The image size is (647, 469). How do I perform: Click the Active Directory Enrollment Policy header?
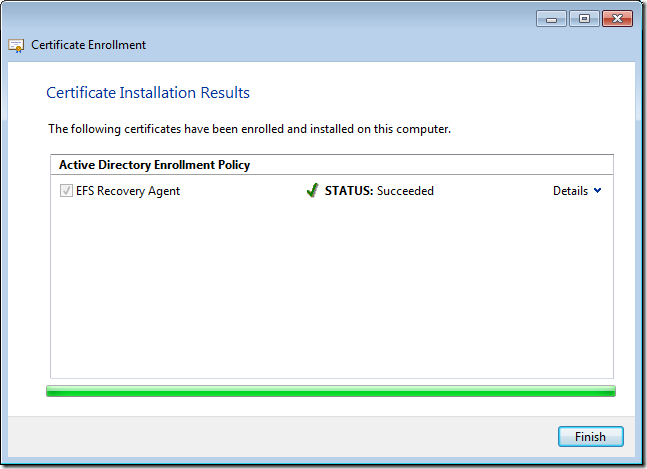pyautogui.click(x=154, y=164)
